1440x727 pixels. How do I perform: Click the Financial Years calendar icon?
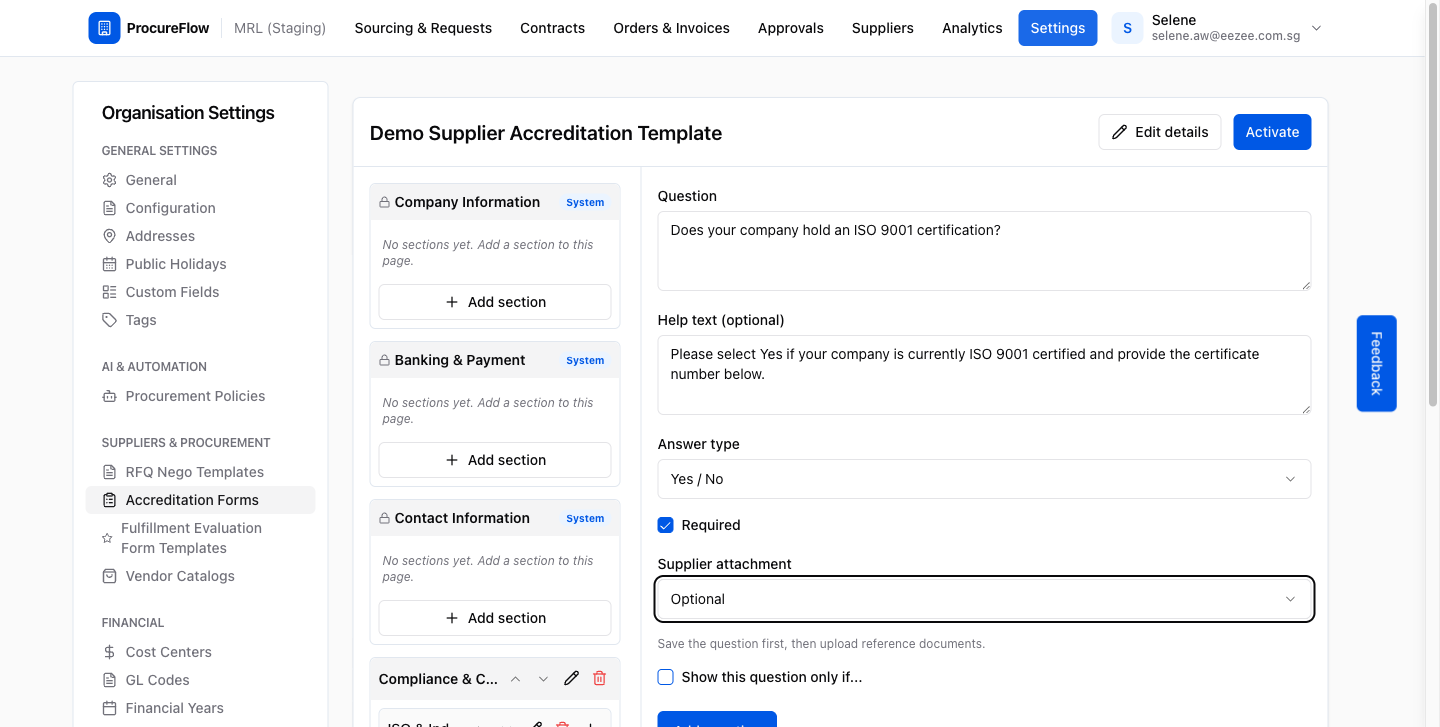tap(110, 708)
